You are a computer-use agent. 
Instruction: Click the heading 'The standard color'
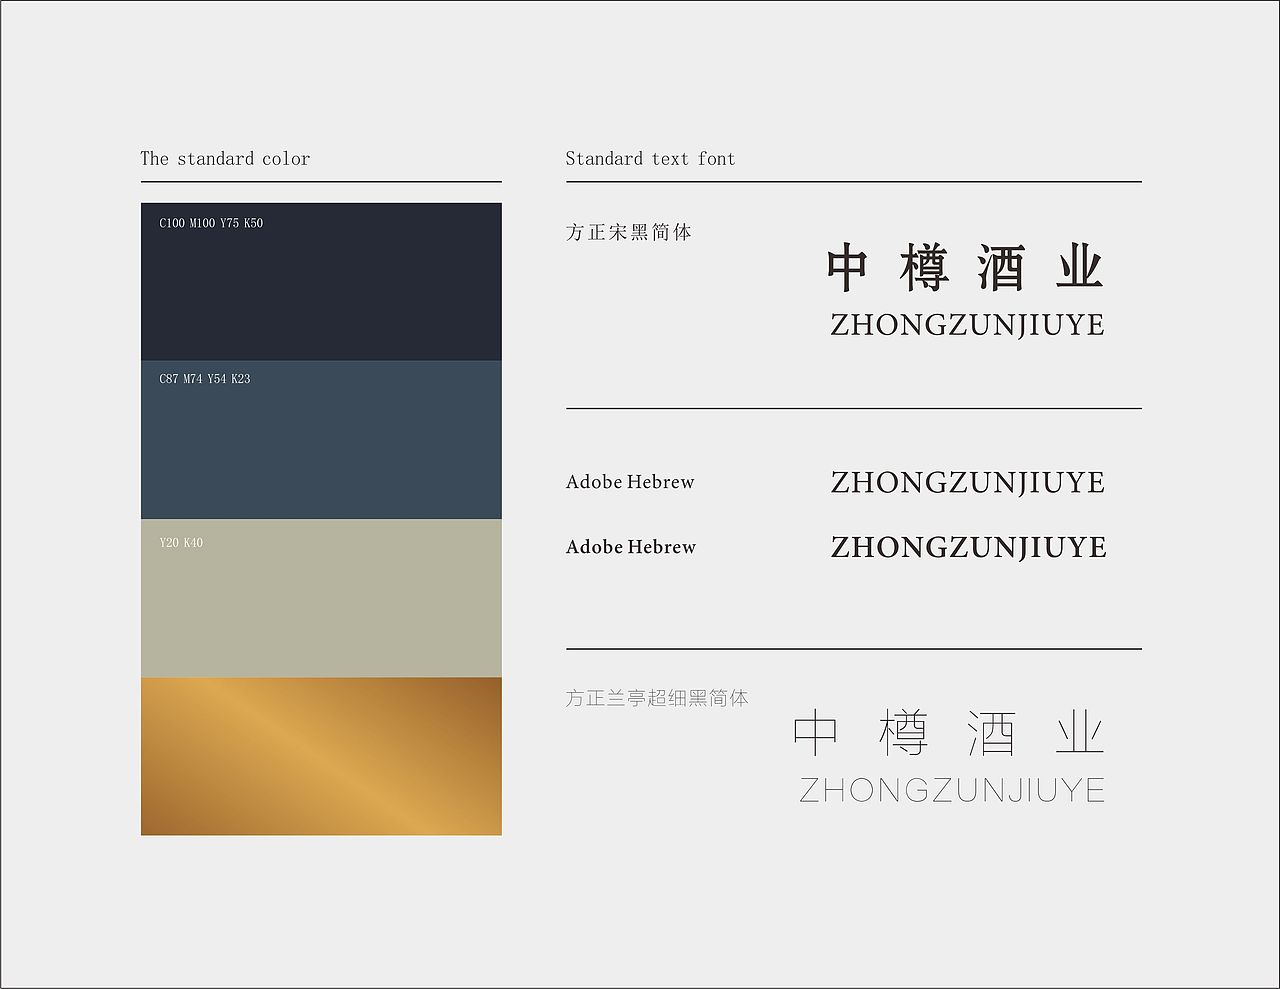[x=225, y=159]
